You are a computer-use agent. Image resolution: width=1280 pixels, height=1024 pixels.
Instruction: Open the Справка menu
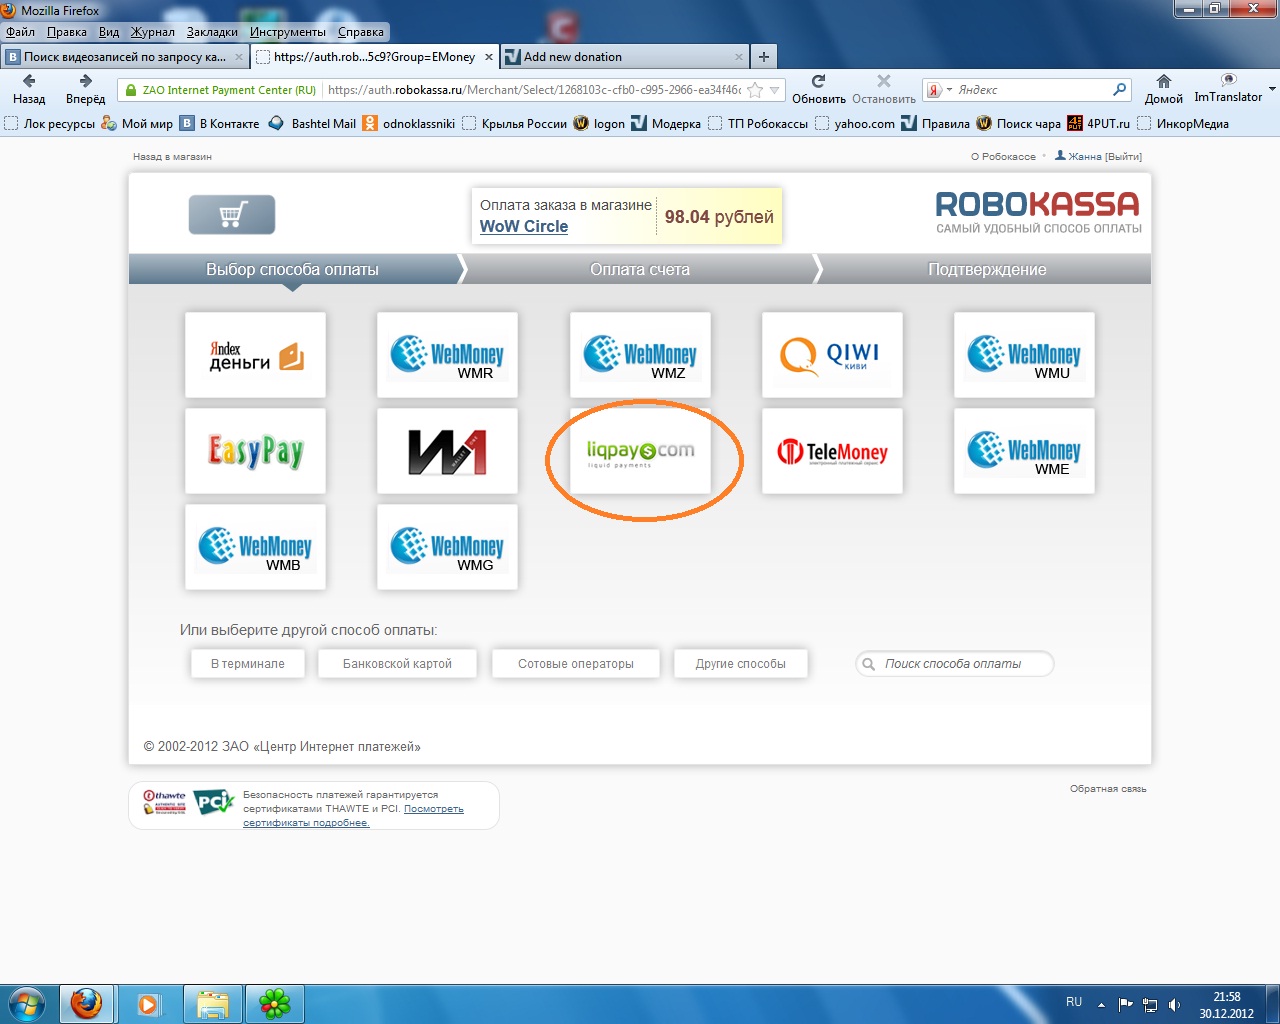point(361,32)
